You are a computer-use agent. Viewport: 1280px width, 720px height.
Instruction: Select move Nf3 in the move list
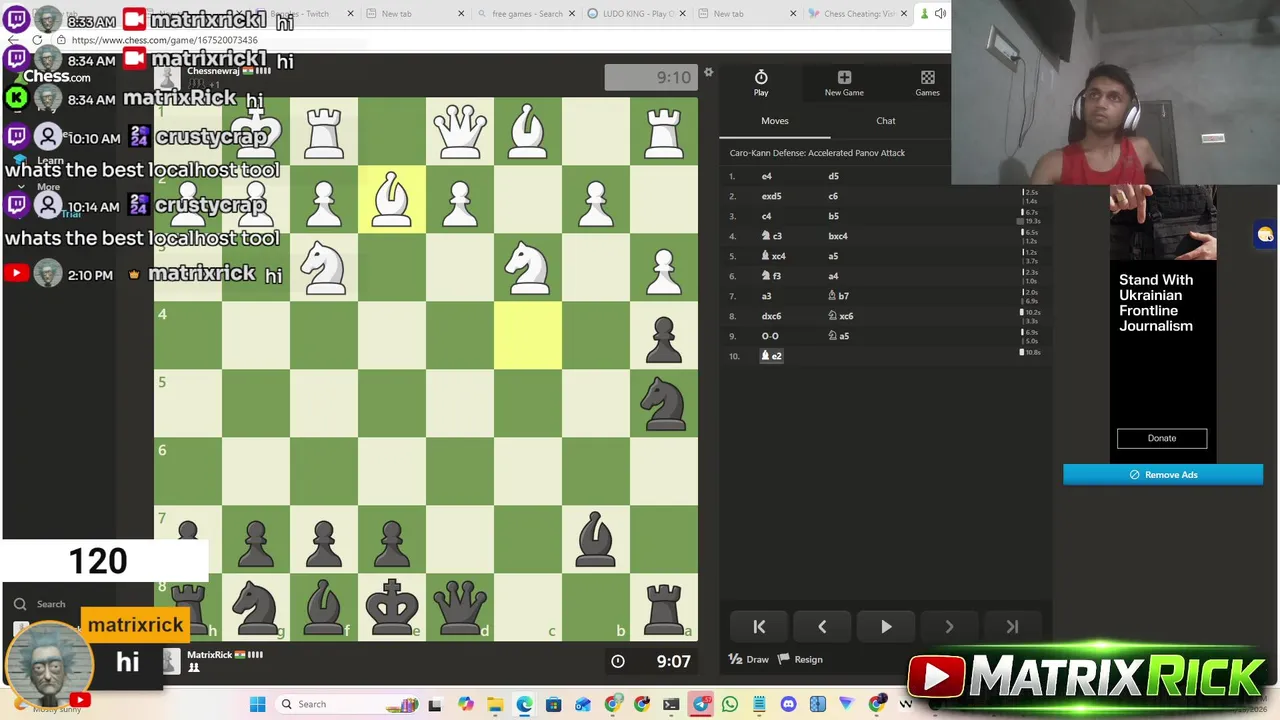771,276
